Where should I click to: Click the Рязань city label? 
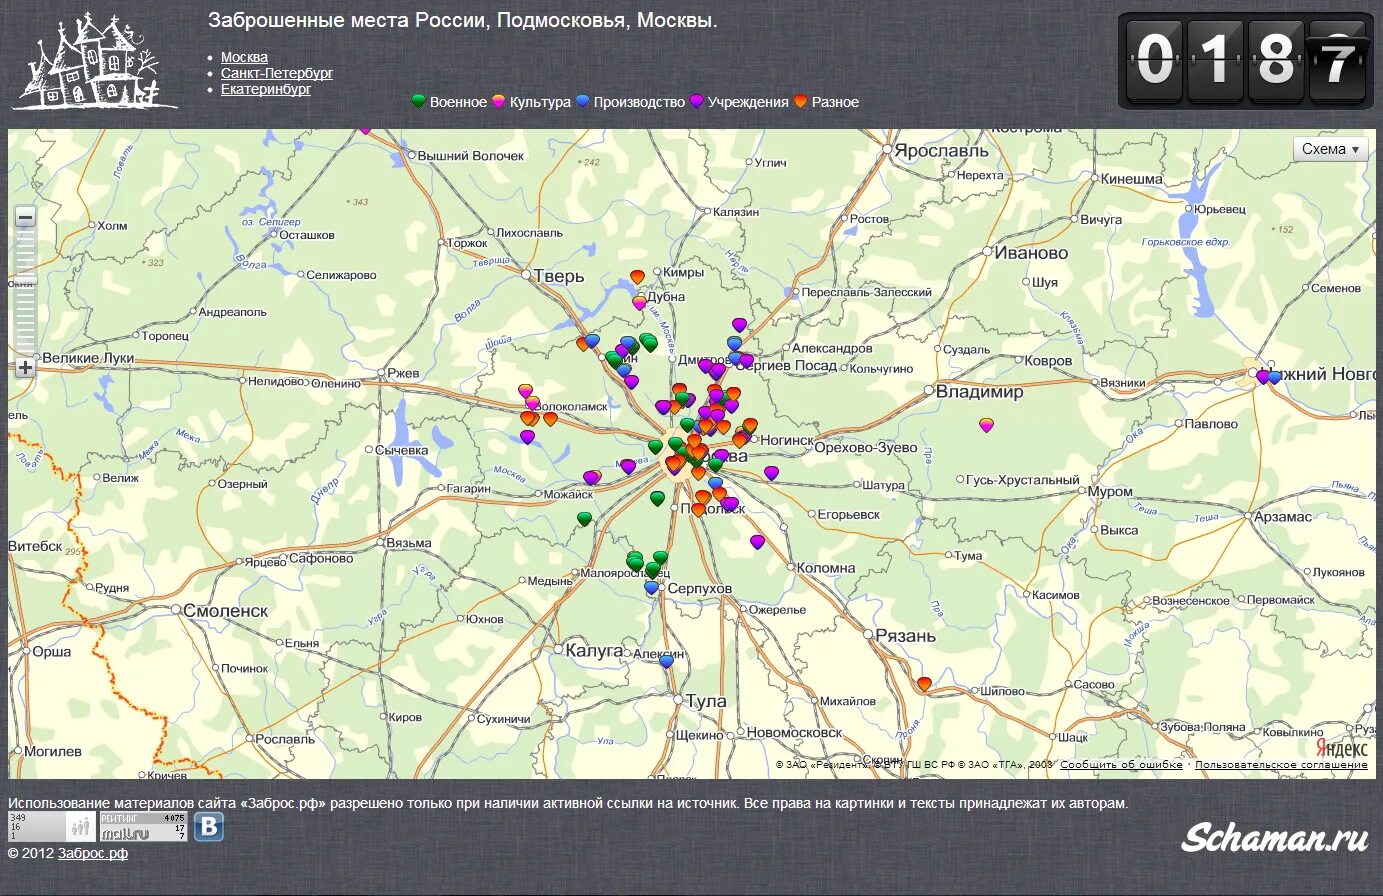point(906,636)
